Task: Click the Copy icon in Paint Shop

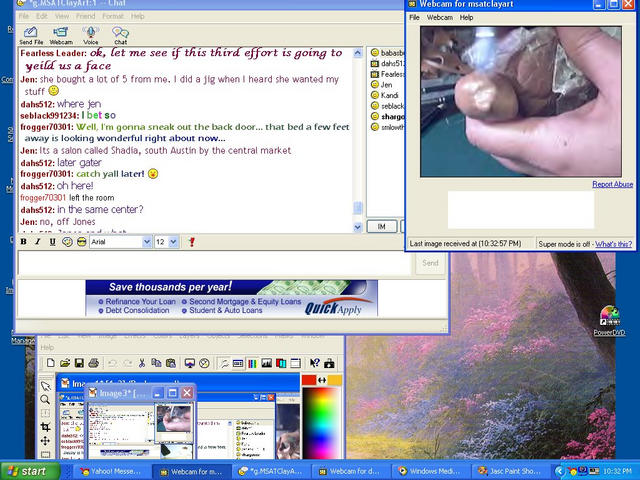Action: pos(156,363)
